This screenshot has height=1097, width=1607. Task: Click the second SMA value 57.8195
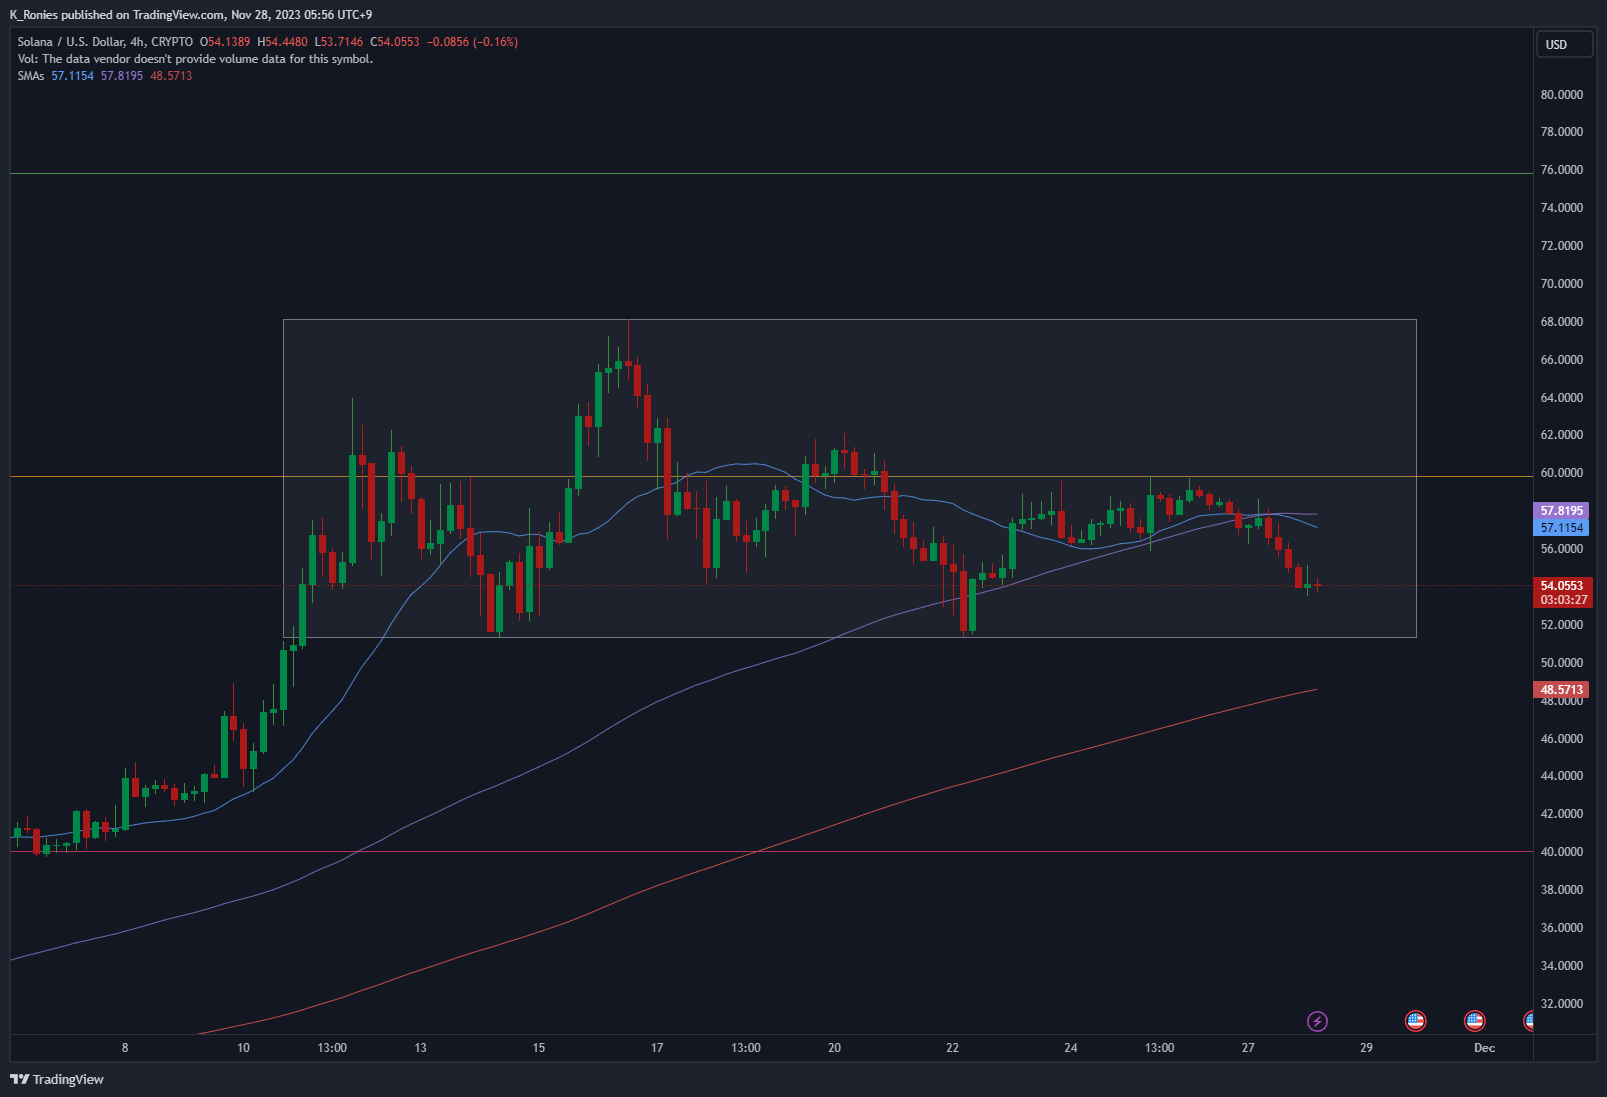[122, 76]
